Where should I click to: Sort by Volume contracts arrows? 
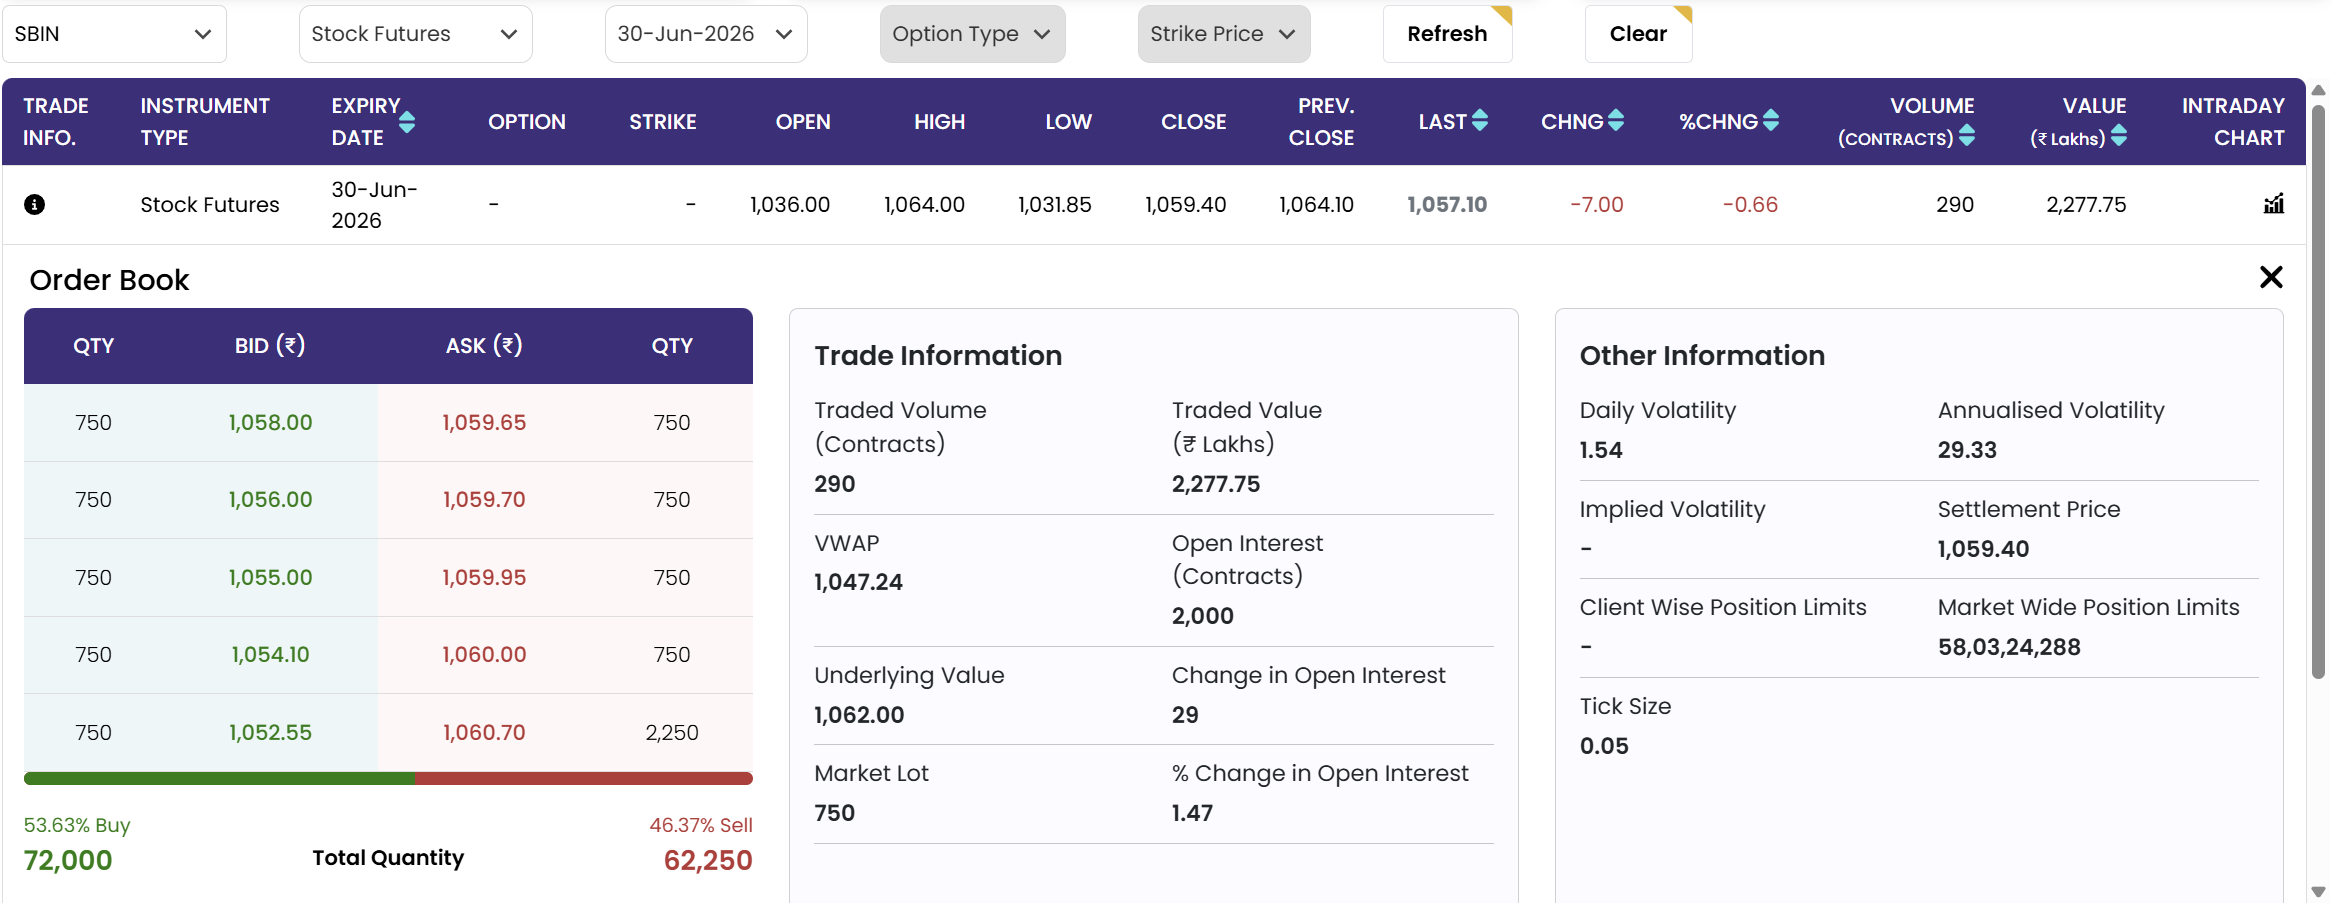[x=1966, y=136]
